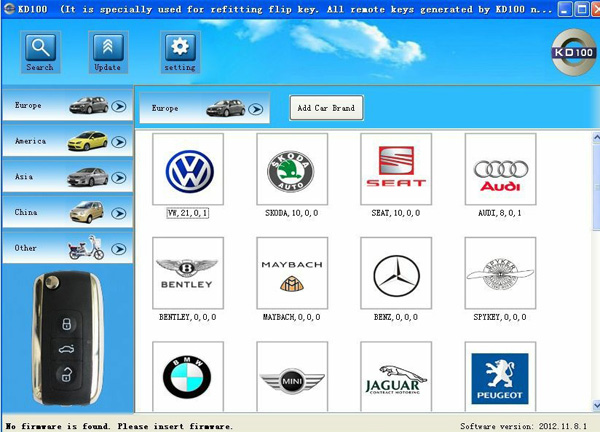Click the 'No firmware is found' status message
The height and width of the screenshot is (432, 600).
point(119,426)
